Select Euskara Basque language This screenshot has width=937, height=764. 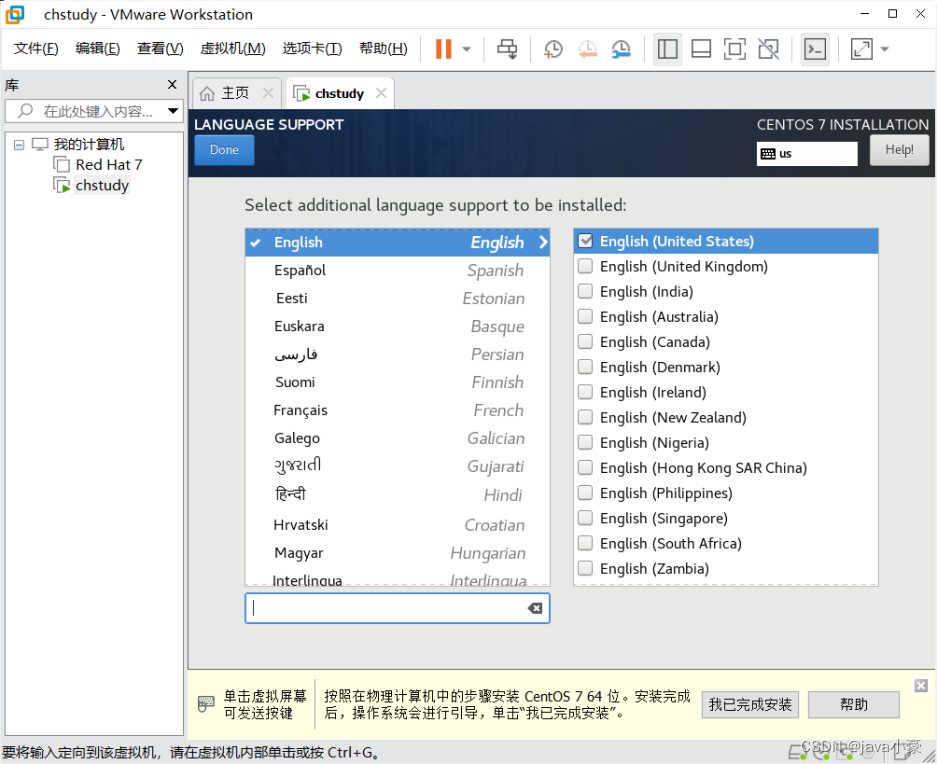[x=397, y=326]
